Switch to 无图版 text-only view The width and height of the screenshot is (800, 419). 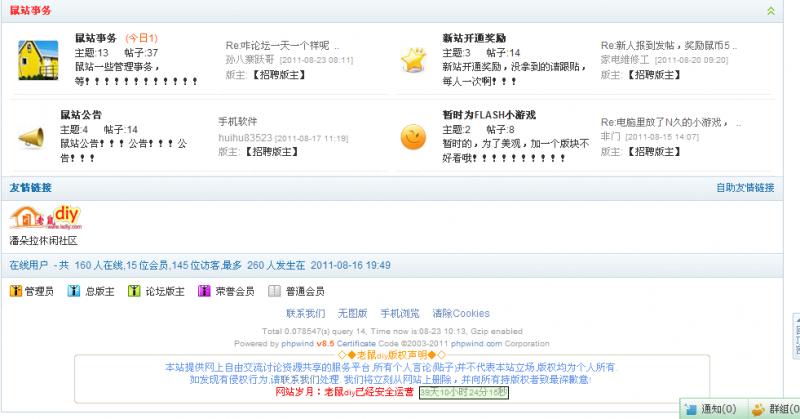[x=353, y=313]
